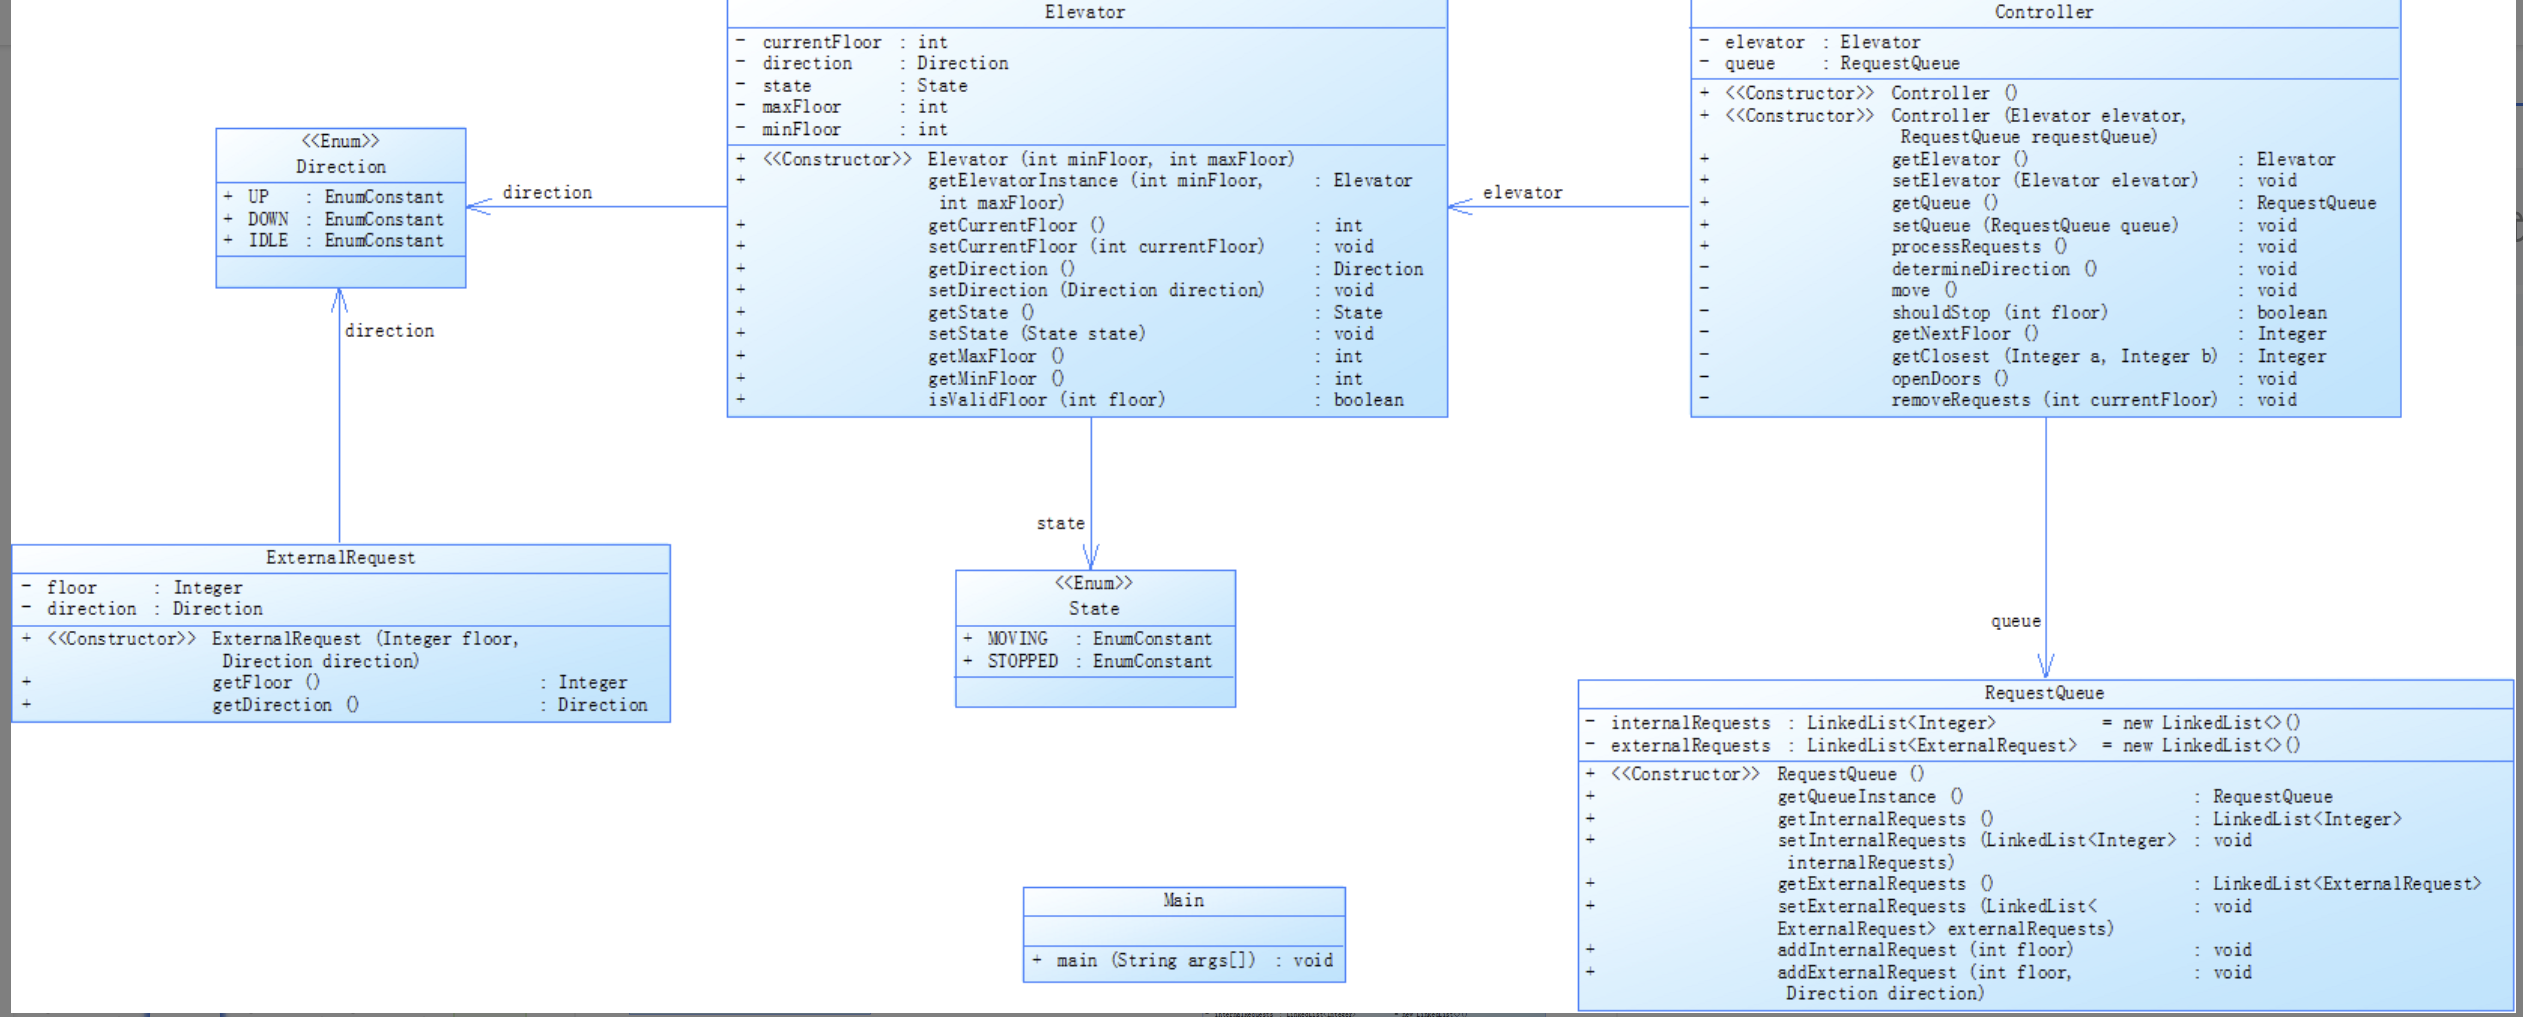The image size is (2523, 1017).
Task: Select the UP enum constant
Action: pyautogui.click(x=334, y=197)
